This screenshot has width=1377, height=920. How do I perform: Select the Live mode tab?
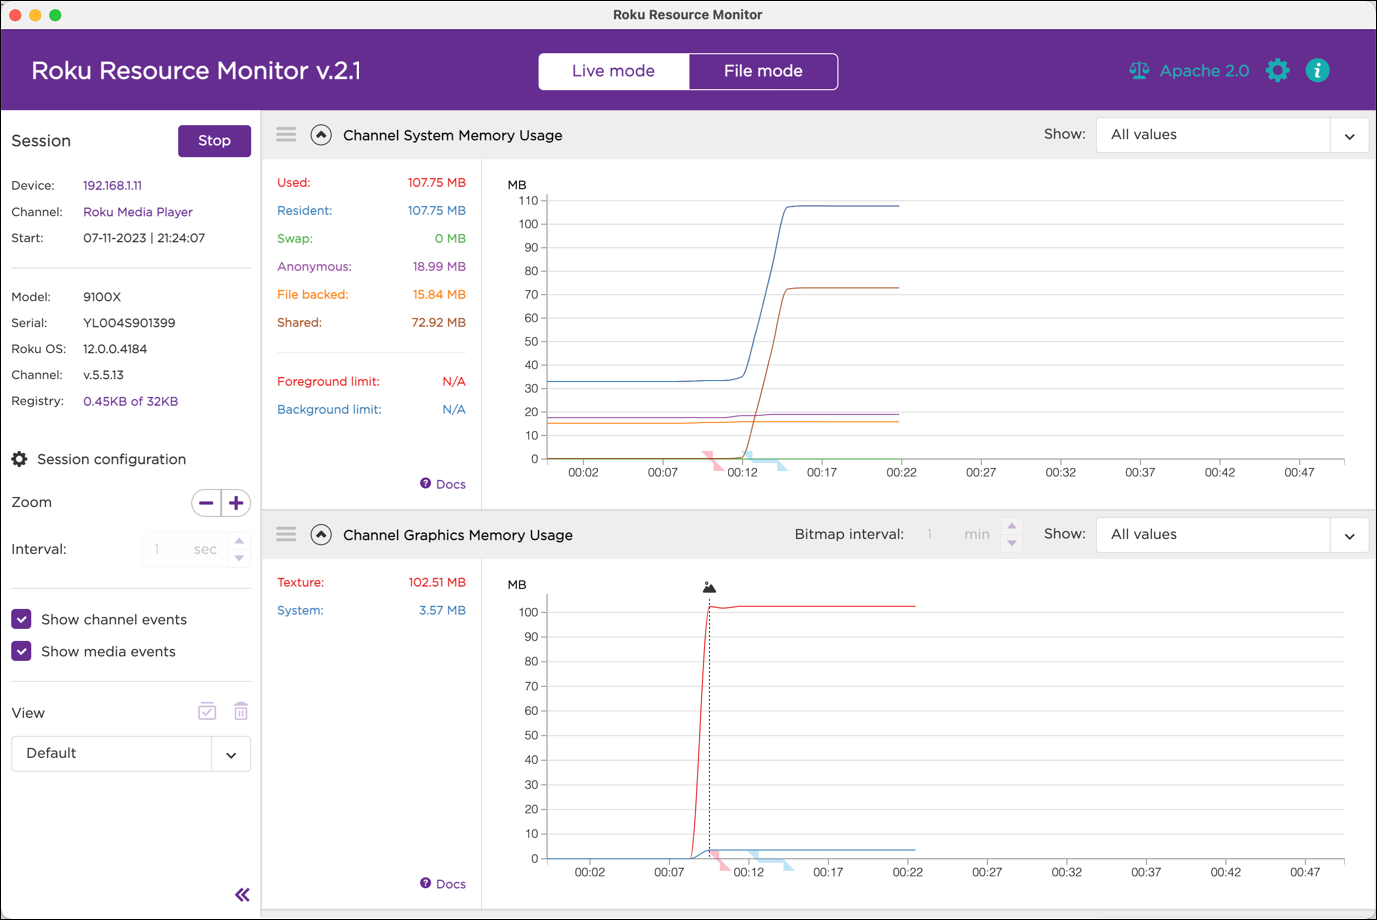[x=613, y=71]
